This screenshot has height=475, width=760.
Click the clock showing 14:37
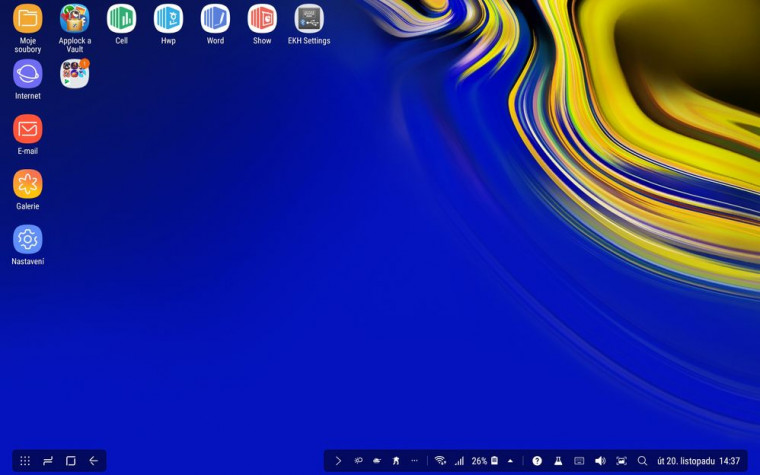[x=729, y=461]
